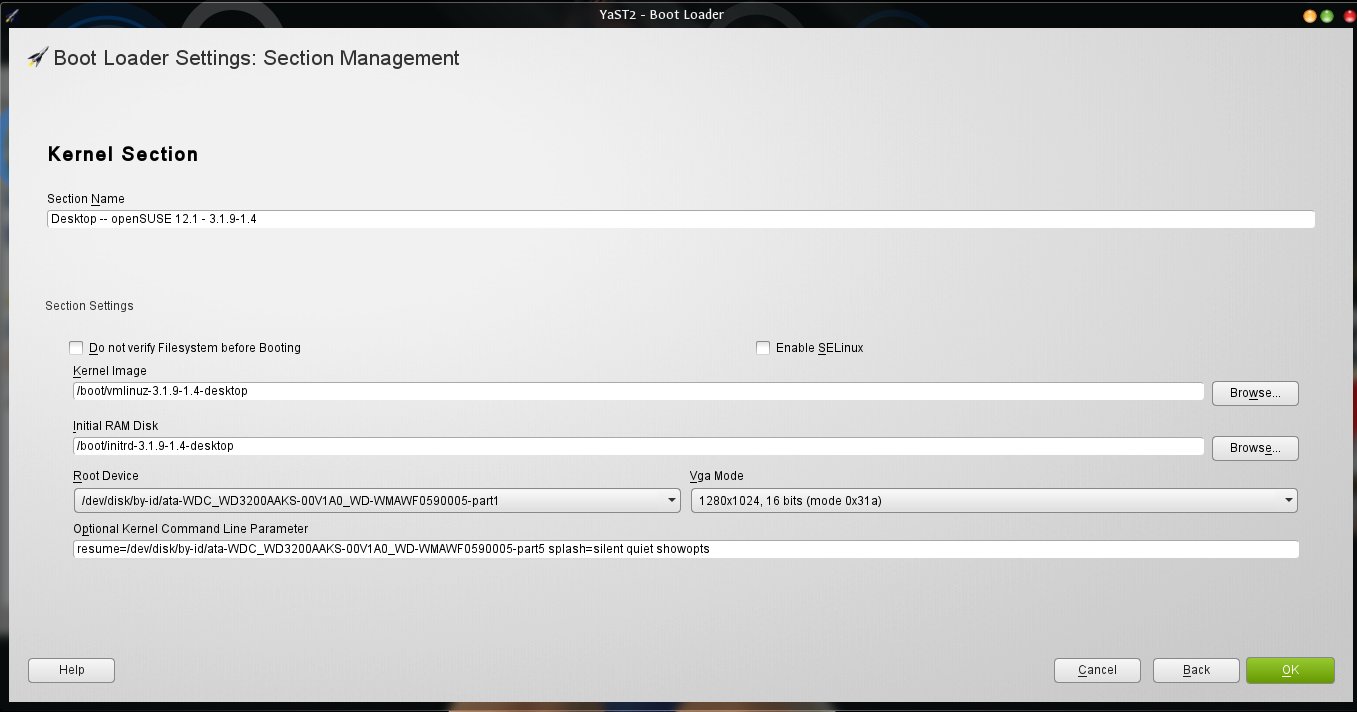
Task: Click the Vga Mode label
Action: click(717, 476)
